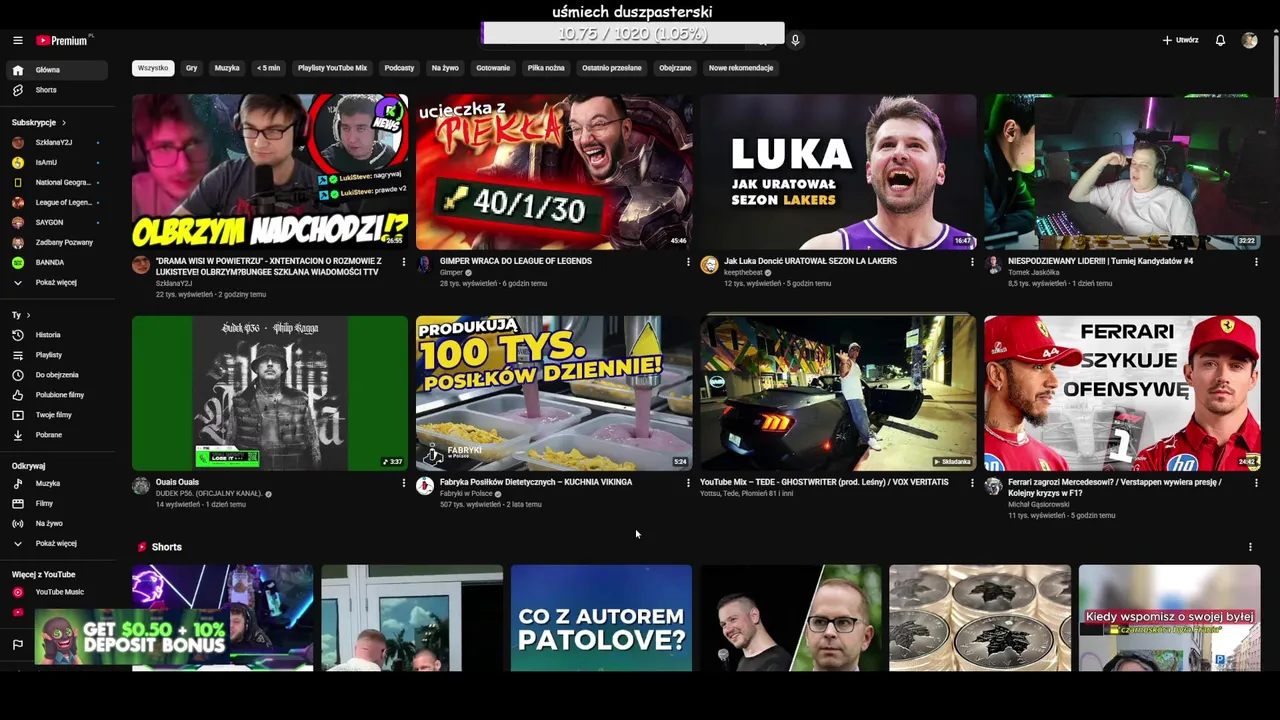
Task: Open Filmy under Odkrywaj
Action: pos(56,503)
